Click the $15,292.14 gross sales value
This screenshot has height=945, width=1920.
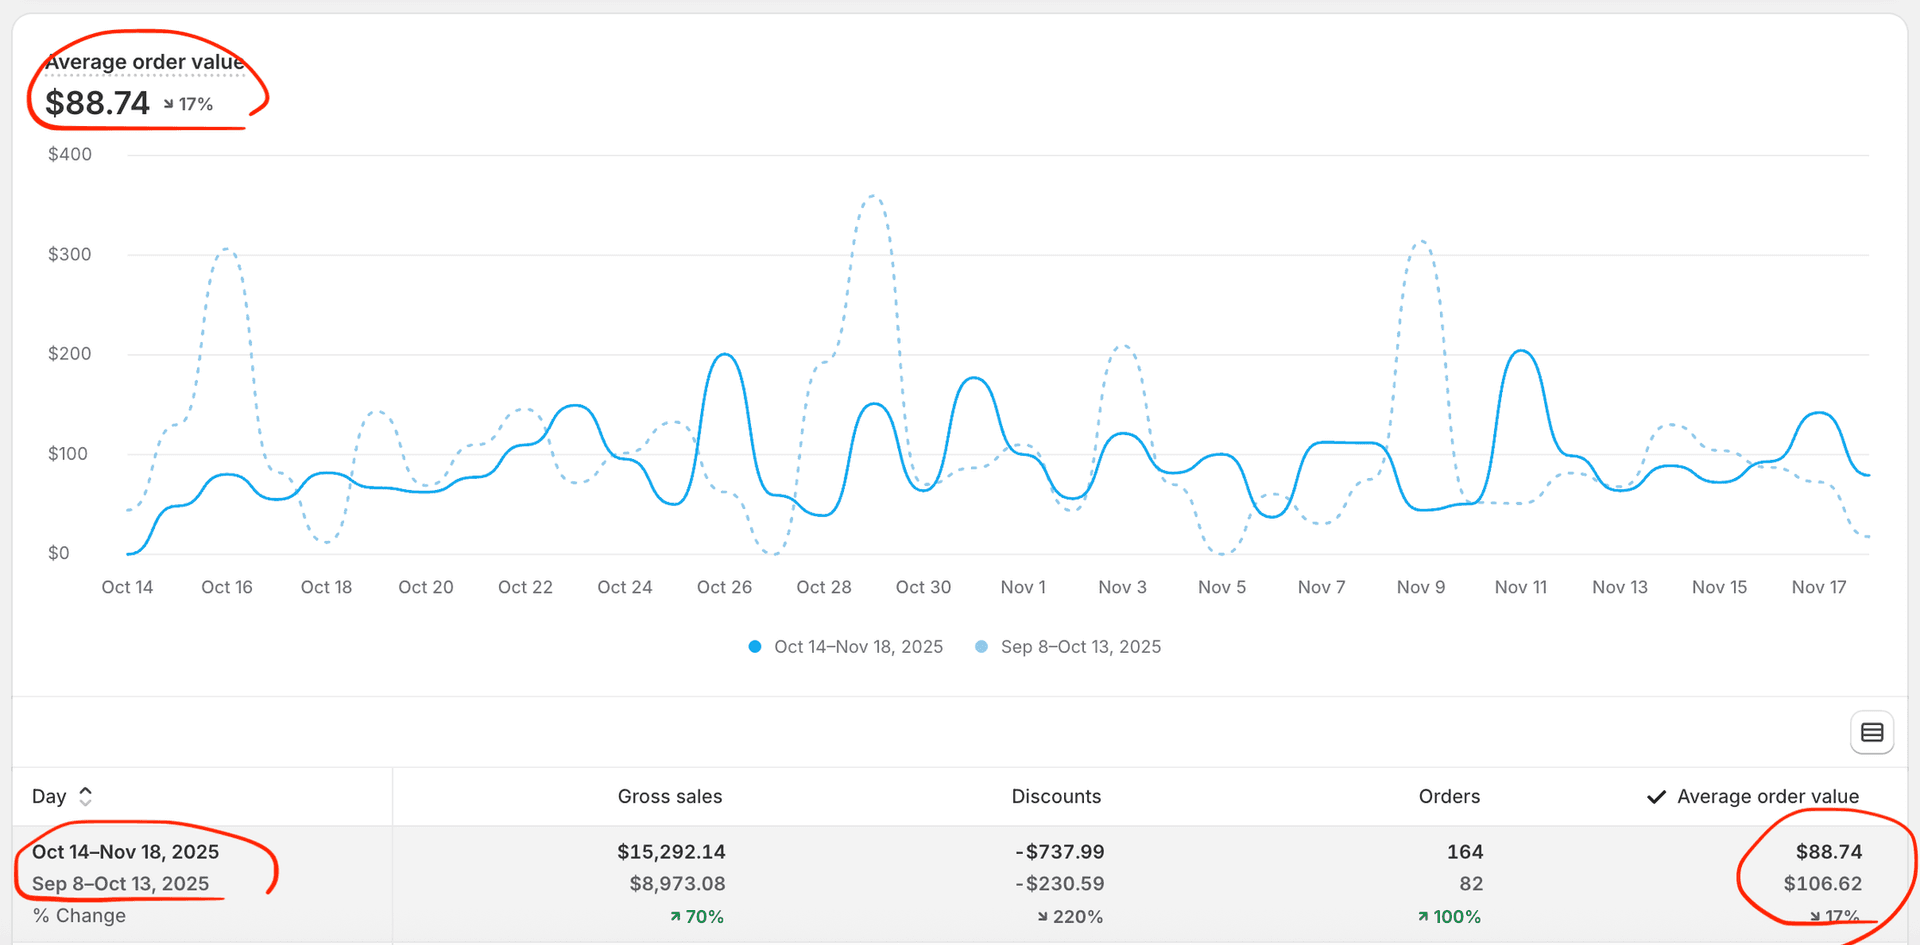671,851
